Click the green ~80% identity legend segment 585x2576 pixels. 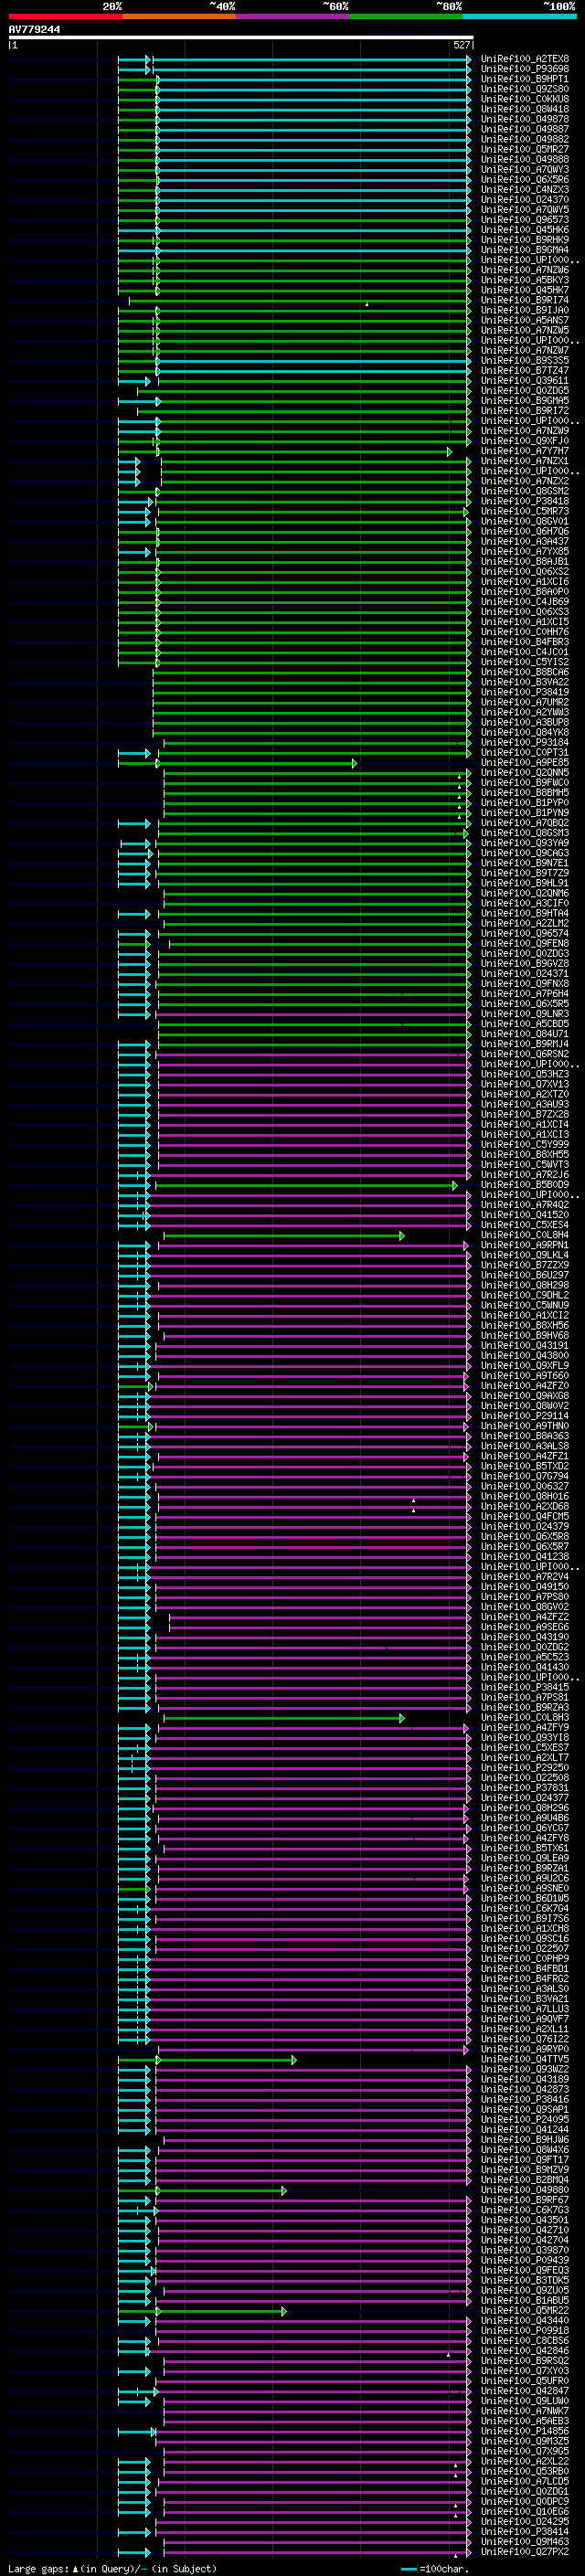tap(406, 16)
